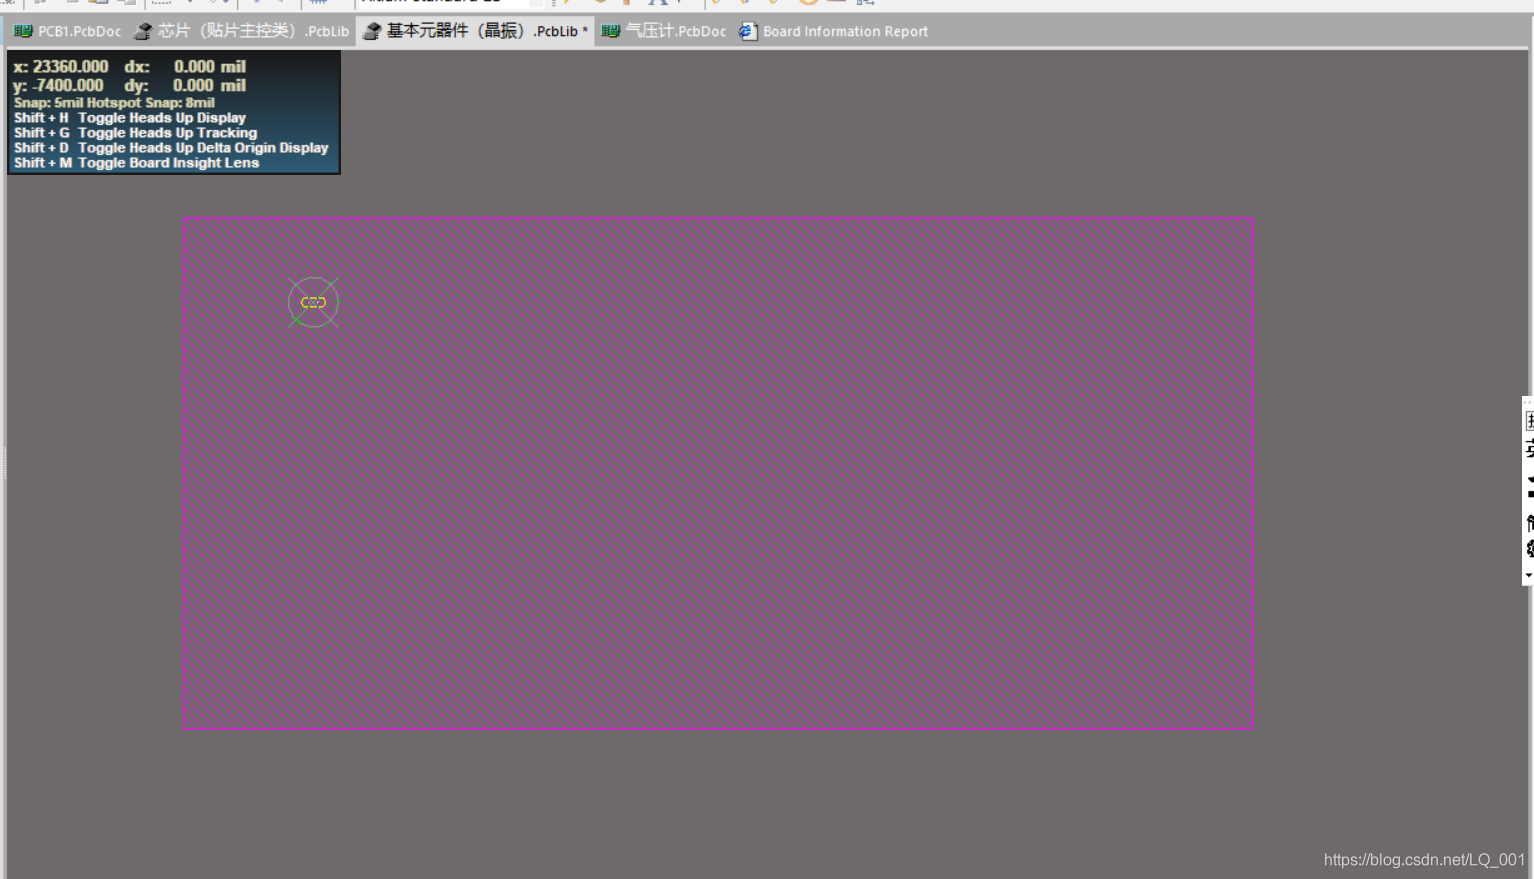The height and width of the screenshot is (879, 1534).
Task: Switch to the PCB1.PcbDoc tab
Action: point(67,31)
